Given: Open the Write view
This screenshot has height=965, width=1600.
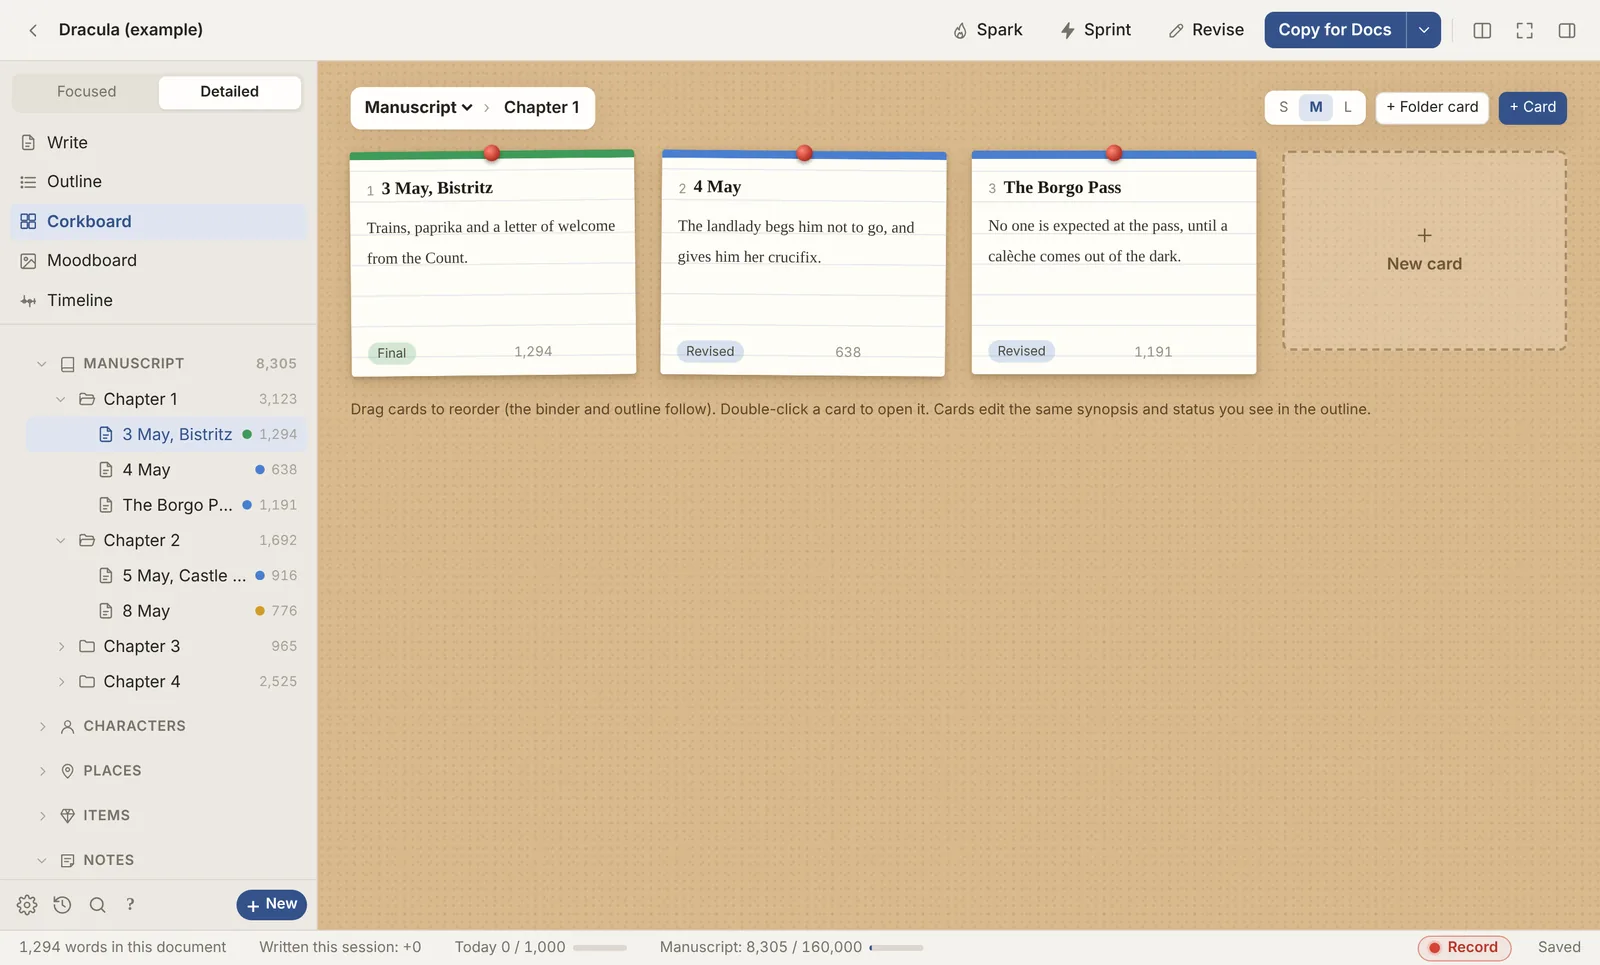Looking at the screenshot, I should (x=159, y=143).
